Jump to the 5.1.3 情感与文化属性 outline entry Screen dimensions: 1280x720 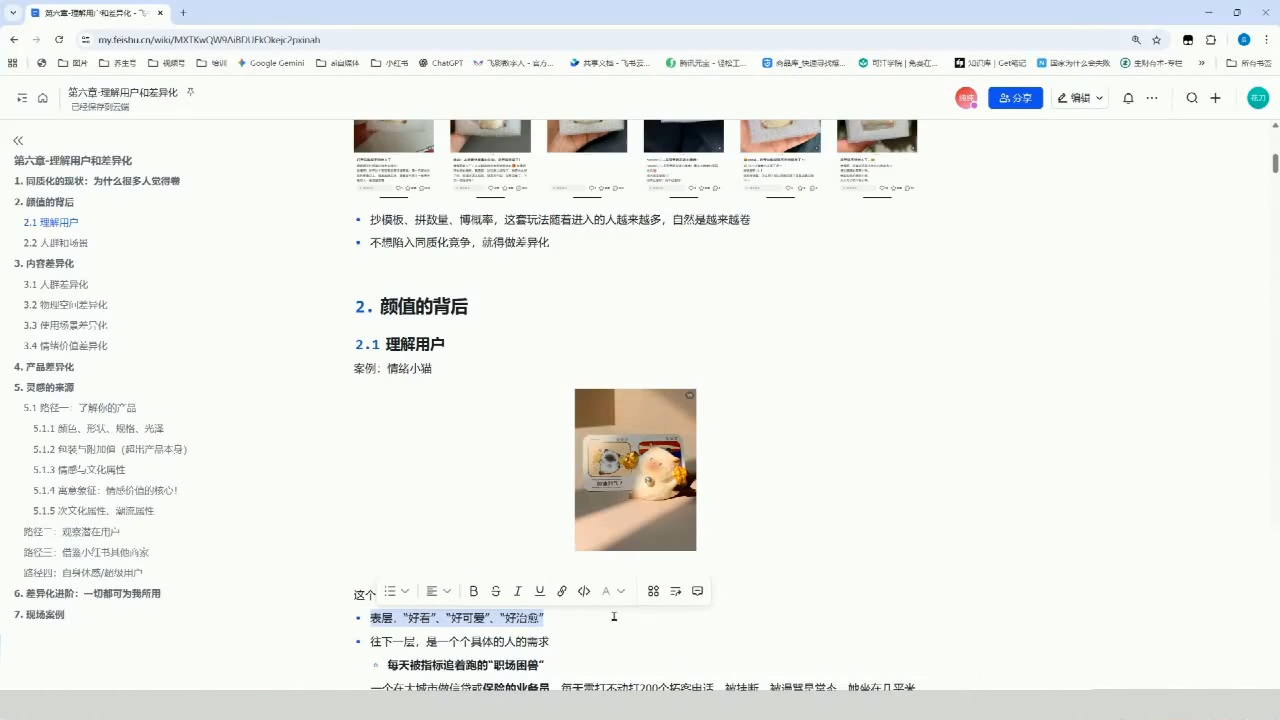tap(79, 469)
